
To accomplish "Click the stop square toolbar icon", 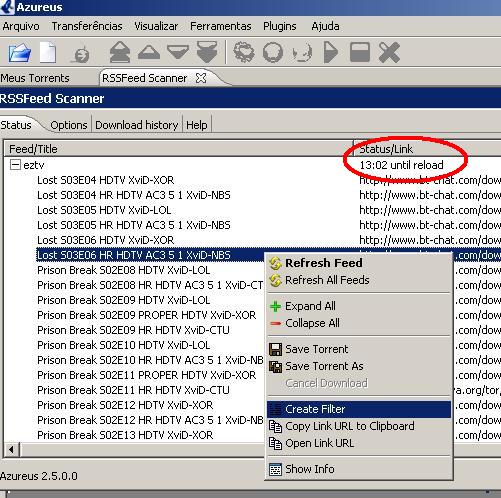I will 360,52.
